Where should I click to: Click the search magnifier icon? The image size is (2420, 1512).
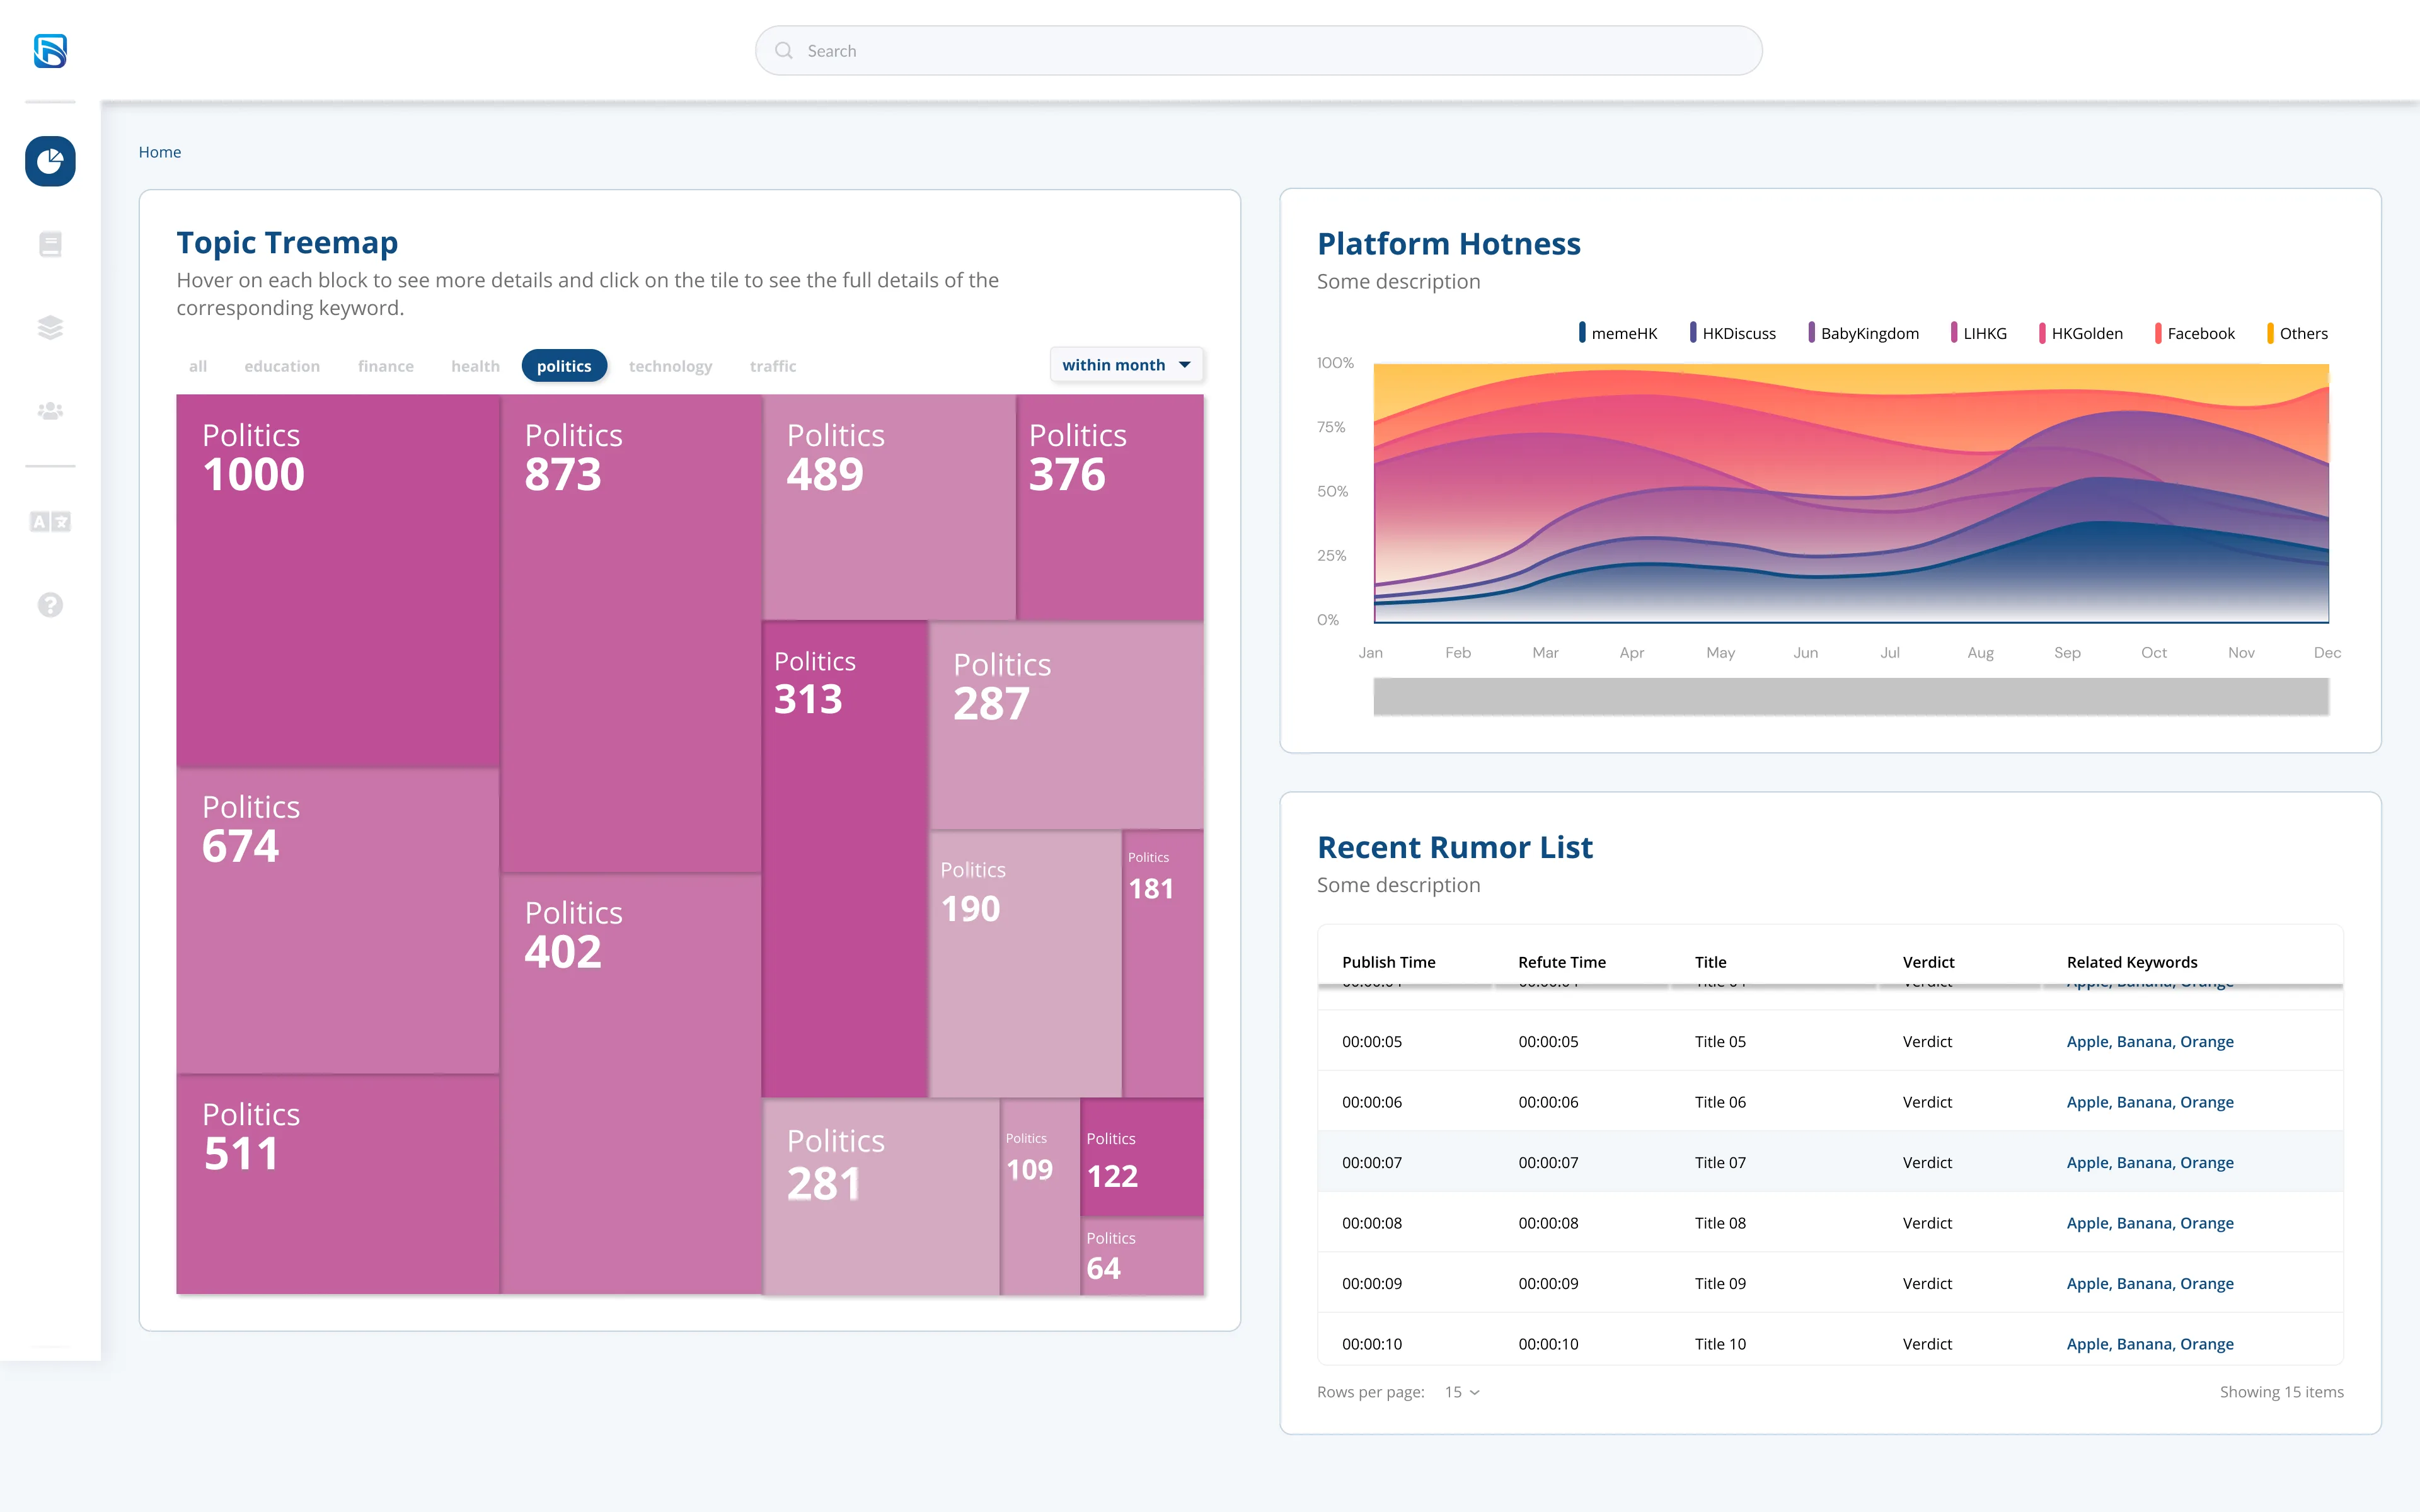(784, 51)
